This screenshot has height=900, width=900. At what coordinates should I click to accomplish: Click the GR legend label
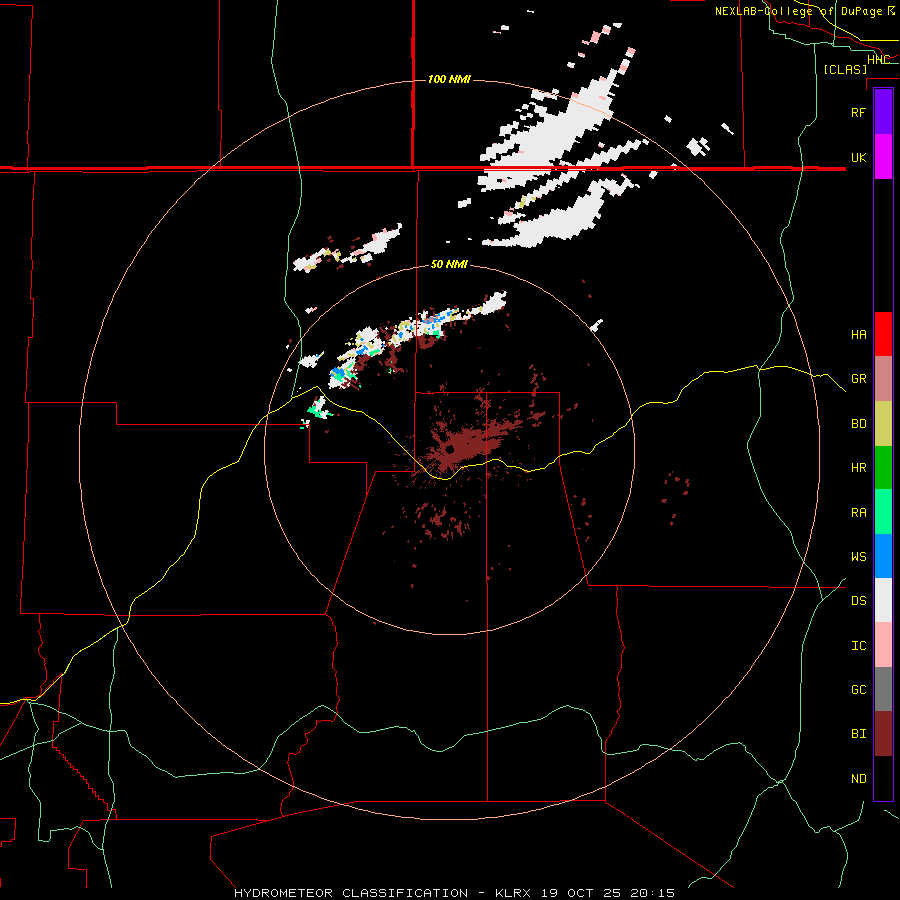coord(859,379)
